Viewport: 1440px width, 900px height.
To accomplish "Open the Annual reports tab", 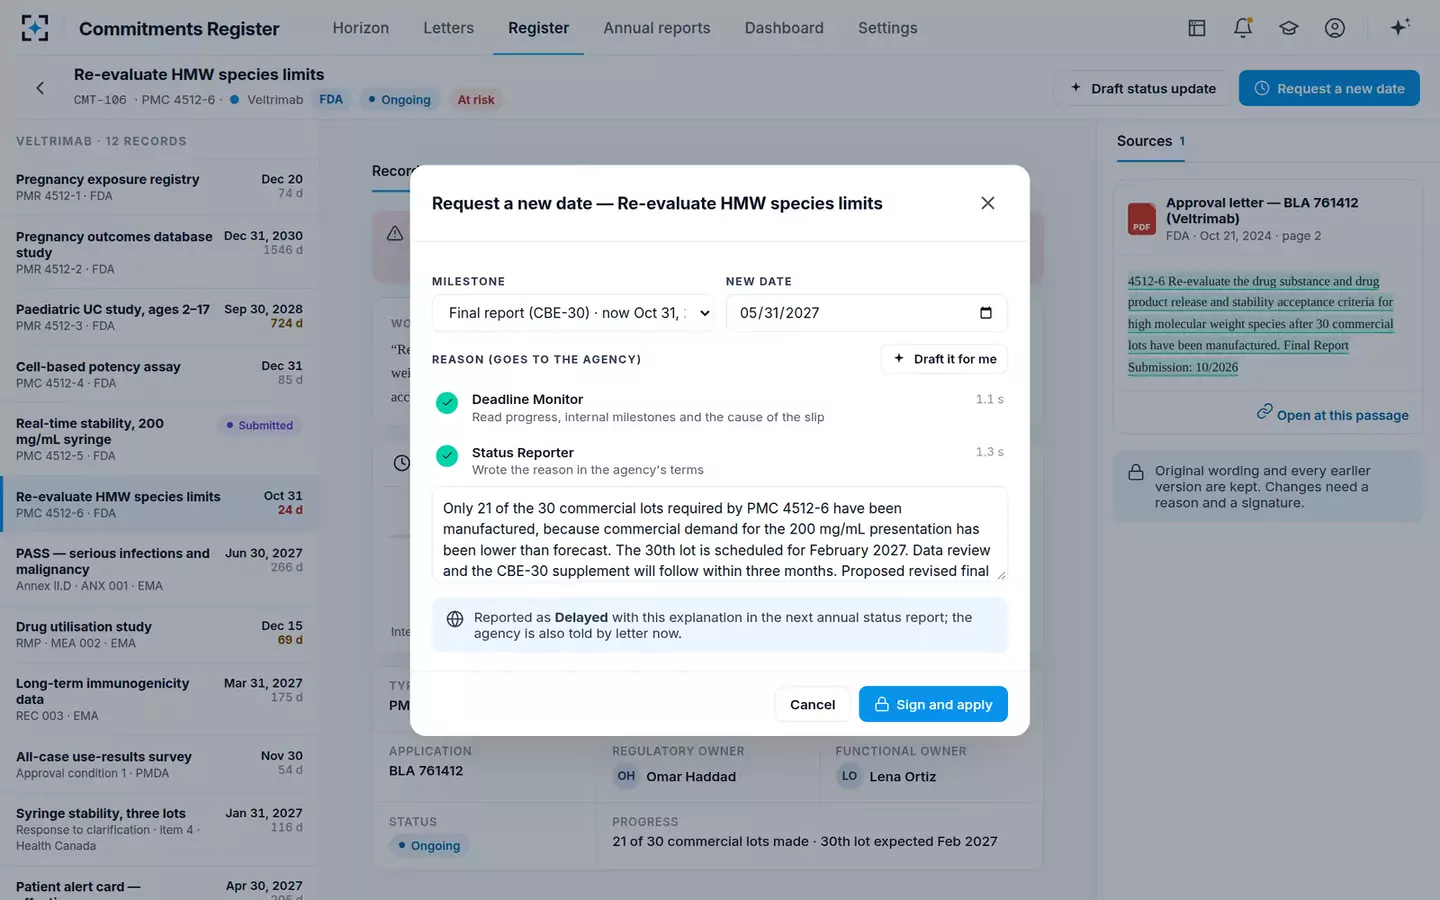I will [x=657, y=28].
